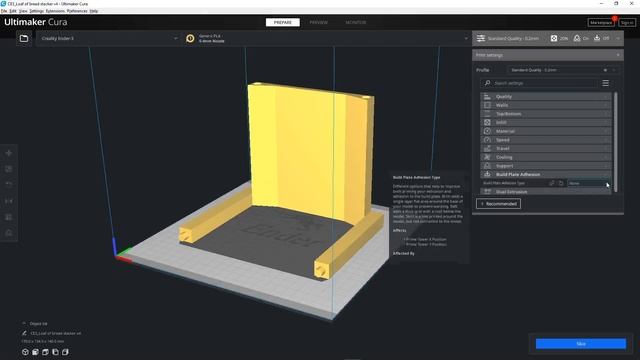Select the Move tool in left toolbar
Image resolution: width=640 pixels, height=360 pixels.
[9, 153]
